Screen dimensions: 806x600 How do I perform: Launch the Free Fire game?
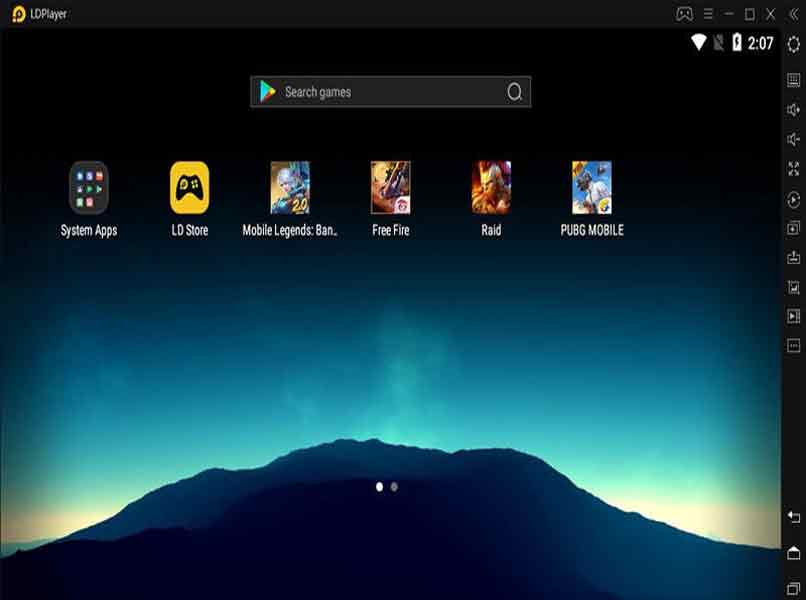391,188
